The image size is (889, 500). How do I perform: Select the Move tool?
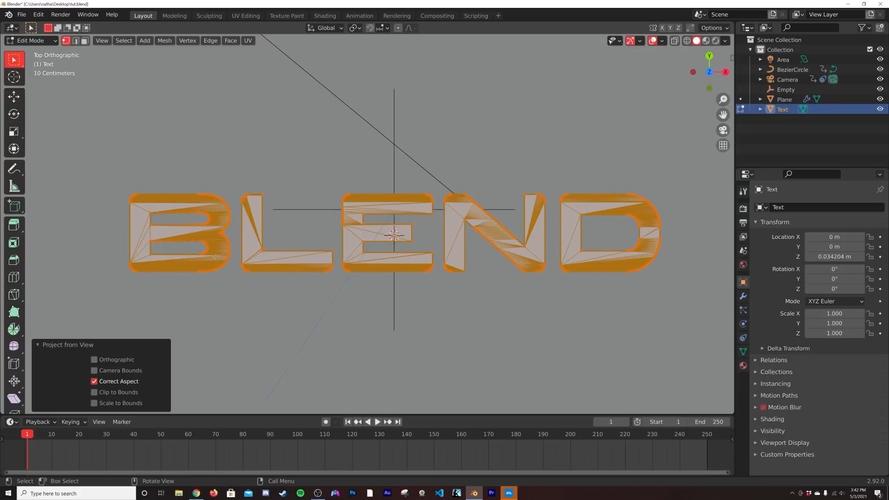[x=14, y=97]
